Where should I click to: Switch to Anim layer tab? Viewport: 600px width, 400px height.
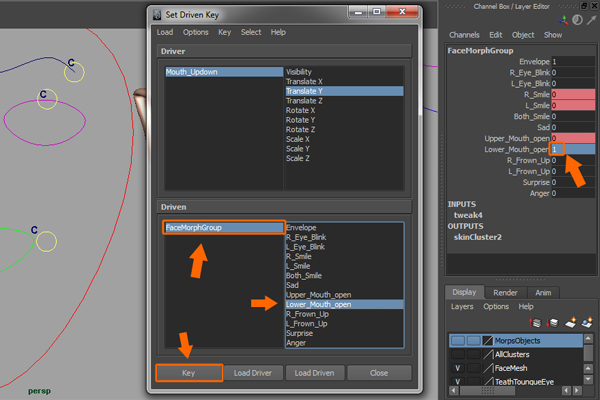tap(543, 292)
